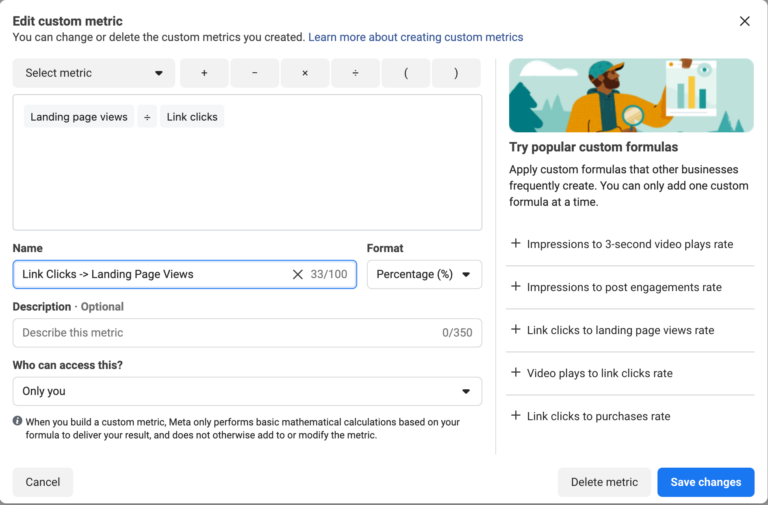Insert the division operator
The height and width of the screenshot is (505, 768).
pyautogui.click(x=355, y=73)
